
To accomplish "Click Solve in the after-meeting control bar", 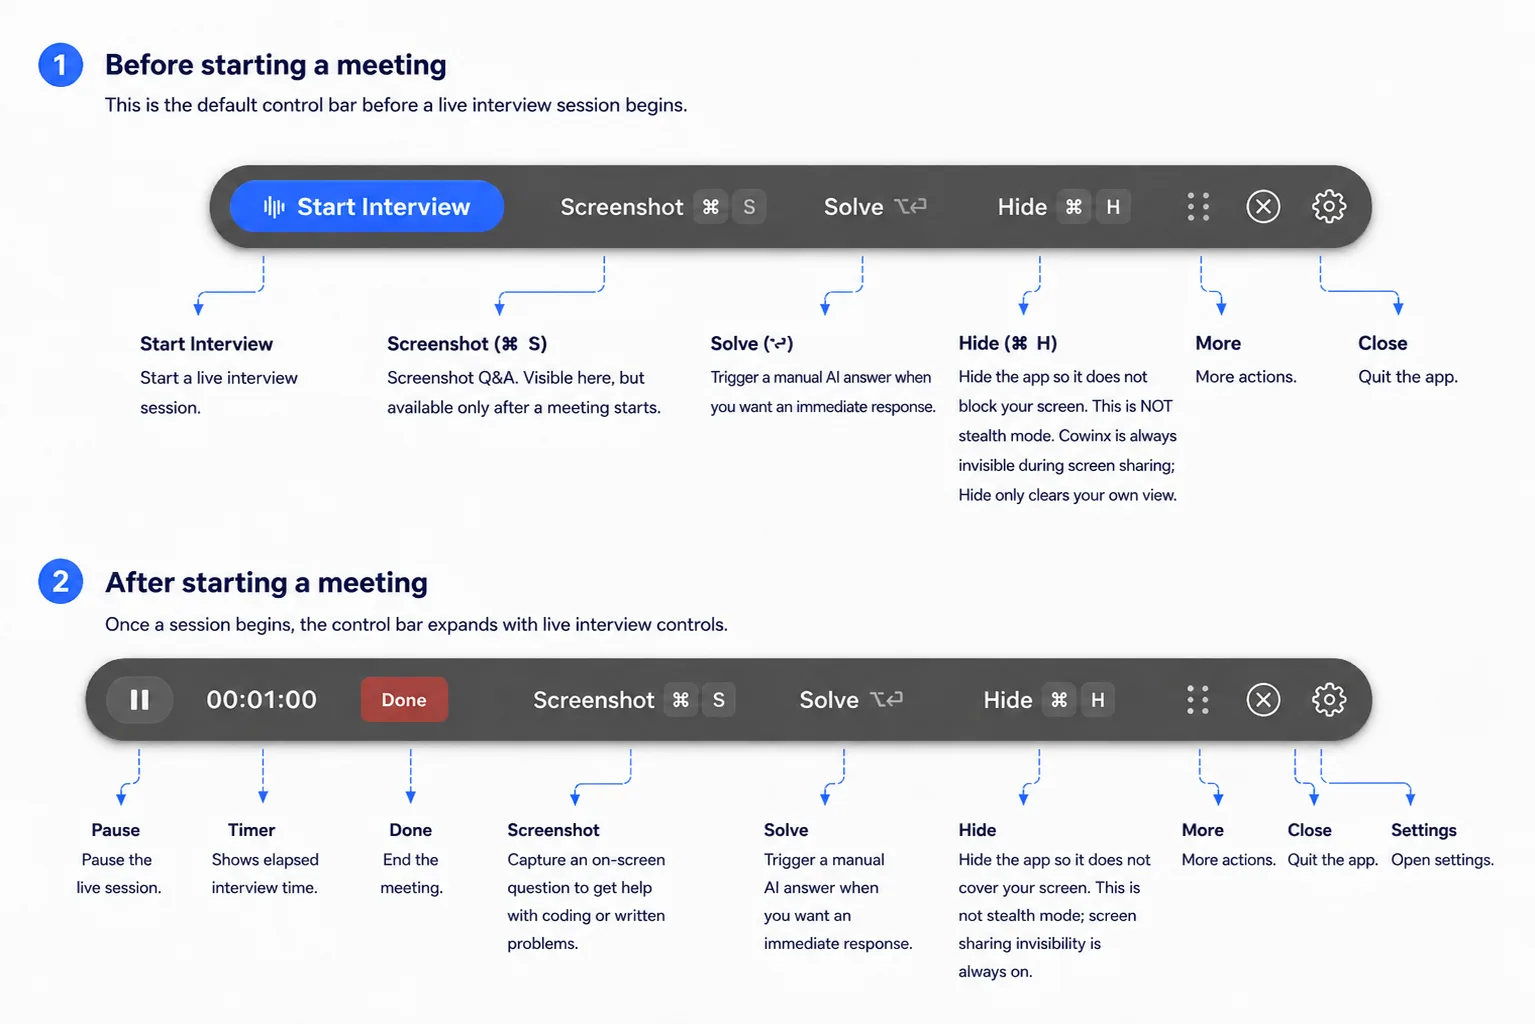I will [851, 700].
